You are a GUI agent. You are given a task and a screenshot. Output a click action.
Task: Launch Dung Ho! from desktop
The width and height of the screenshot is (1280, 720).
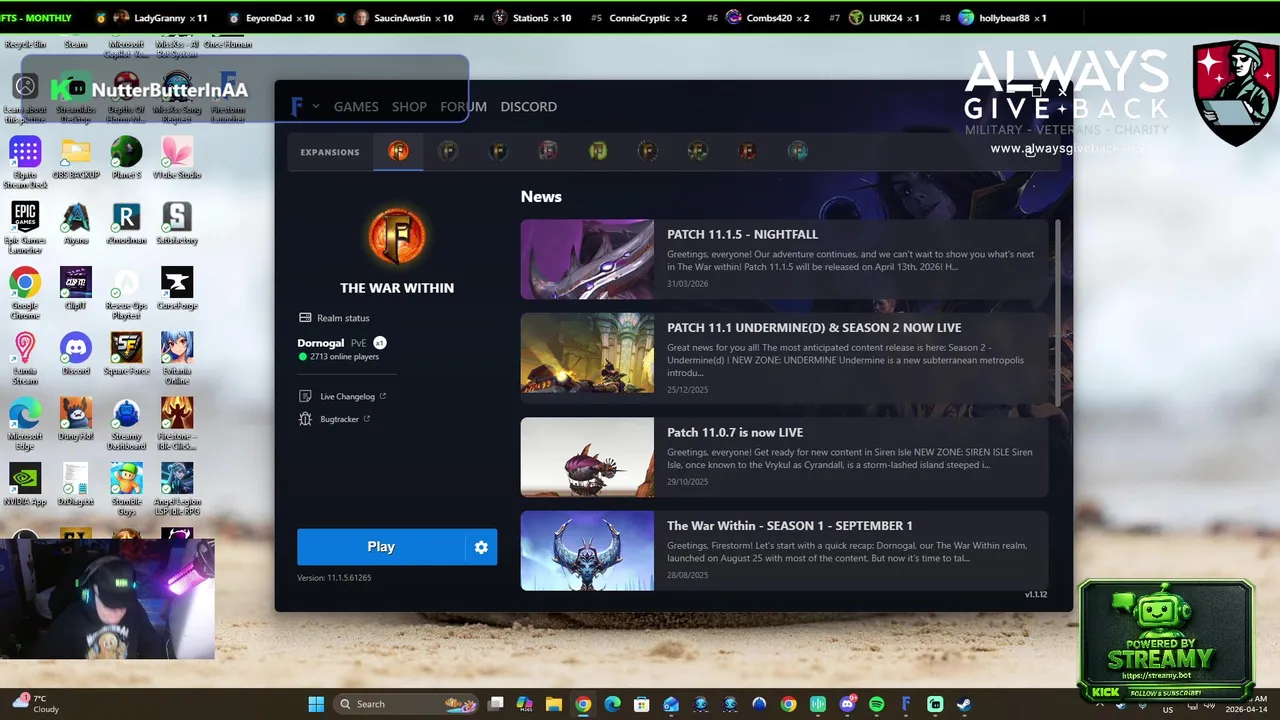coord(76,420)
